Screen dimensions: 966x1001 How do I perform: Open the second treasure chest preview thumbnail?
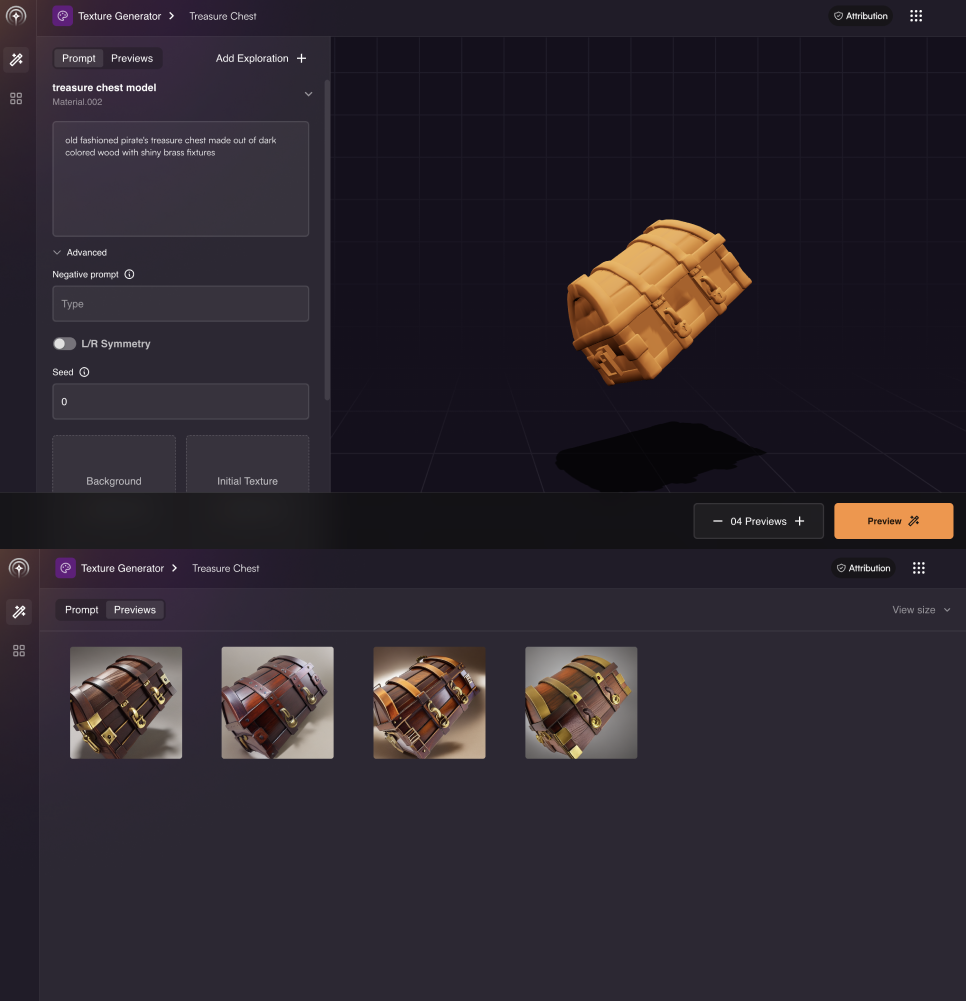[x=278, y=703]
